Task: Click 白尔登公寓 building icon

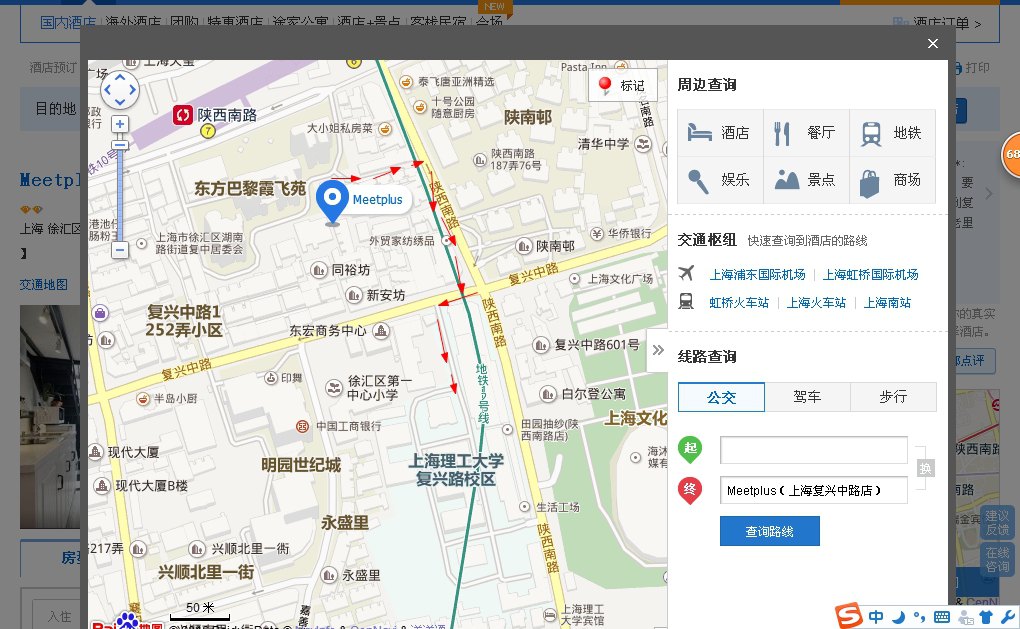Action: click(548, 394)
